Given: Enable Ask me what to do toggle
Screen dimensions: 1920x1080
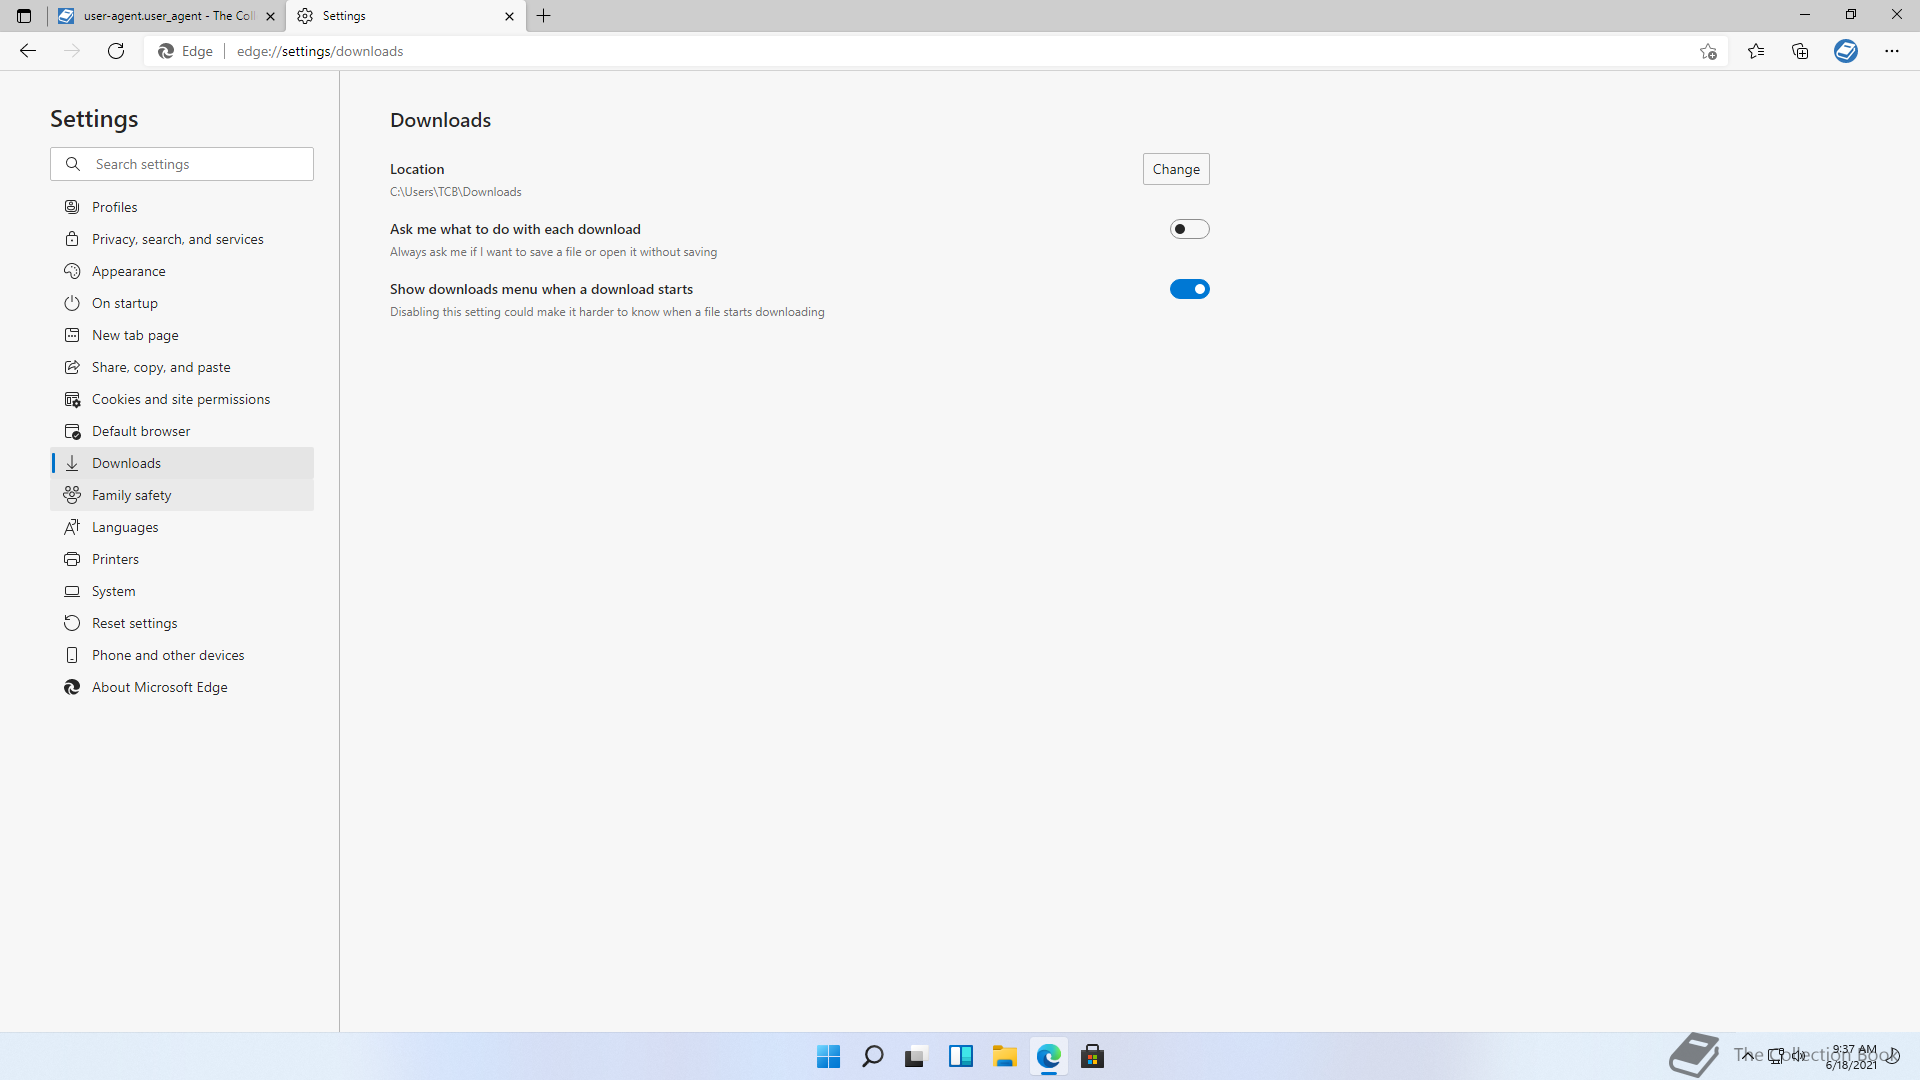Looking at the screenshot, I should pyautogui.click(x=1189, y=229).
